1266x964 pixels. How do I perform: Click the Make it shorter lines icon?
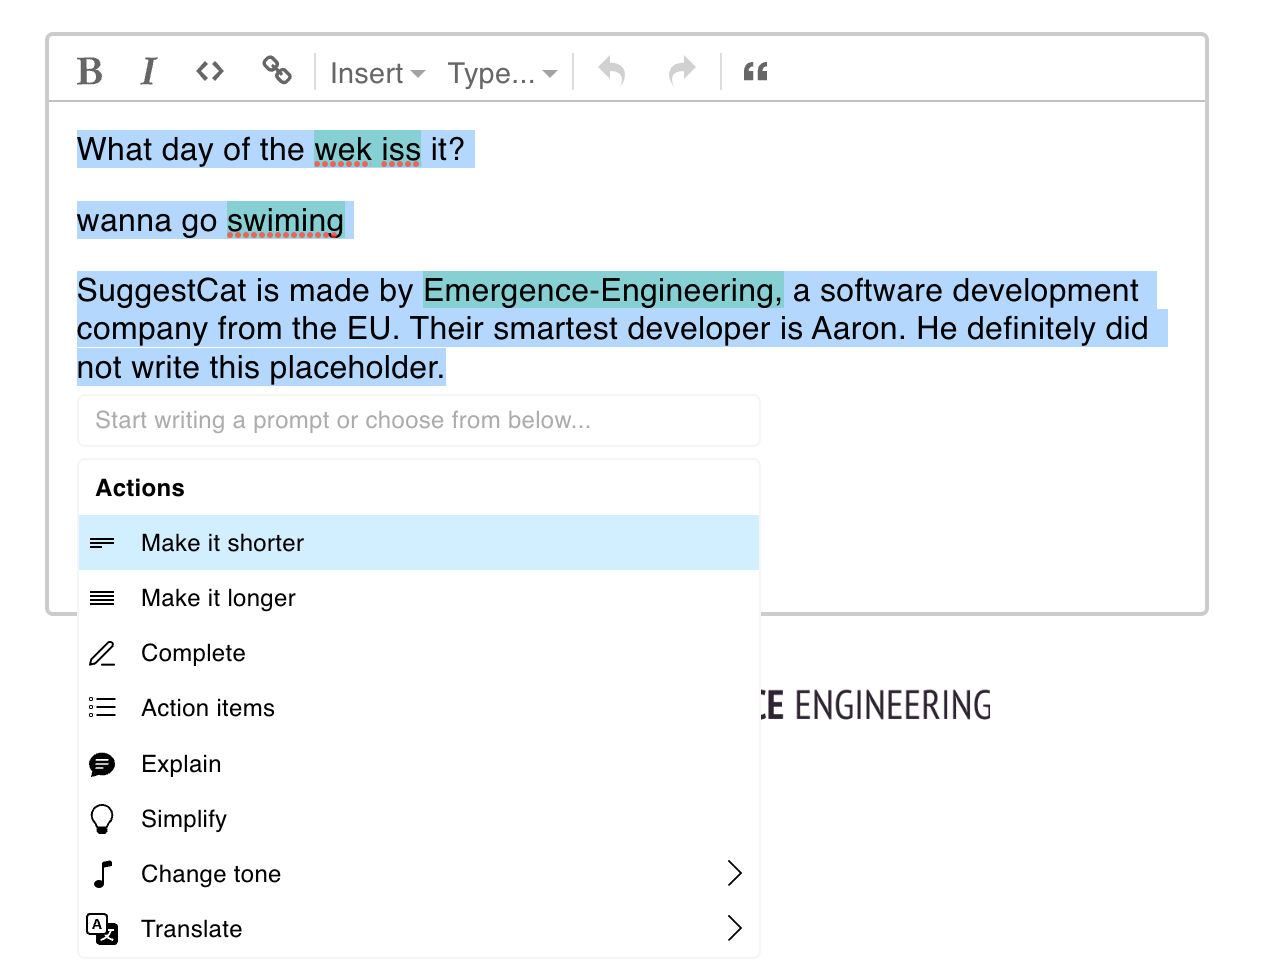(102, 543)
